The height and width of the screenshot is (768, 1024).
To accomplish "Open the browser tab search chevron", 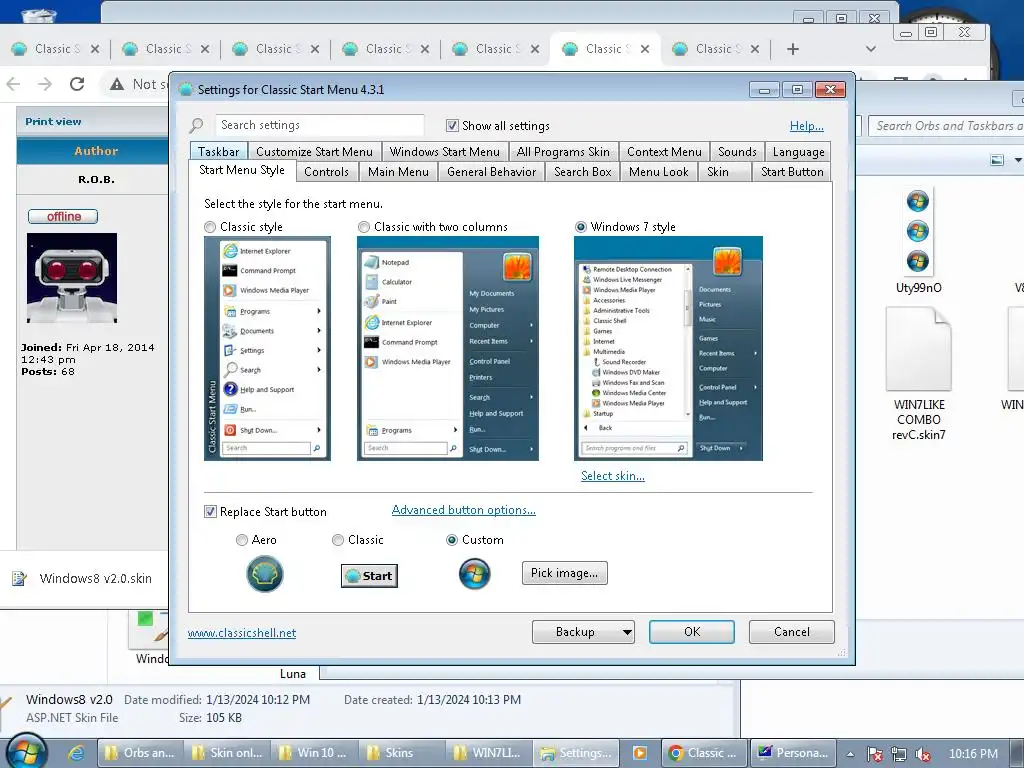I will [871, 49].
